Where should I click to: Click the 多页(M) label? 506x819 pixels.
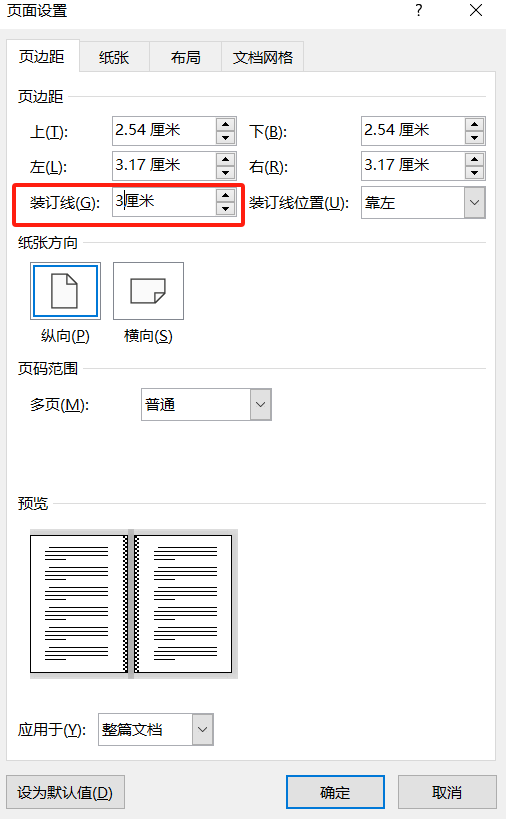60,405
